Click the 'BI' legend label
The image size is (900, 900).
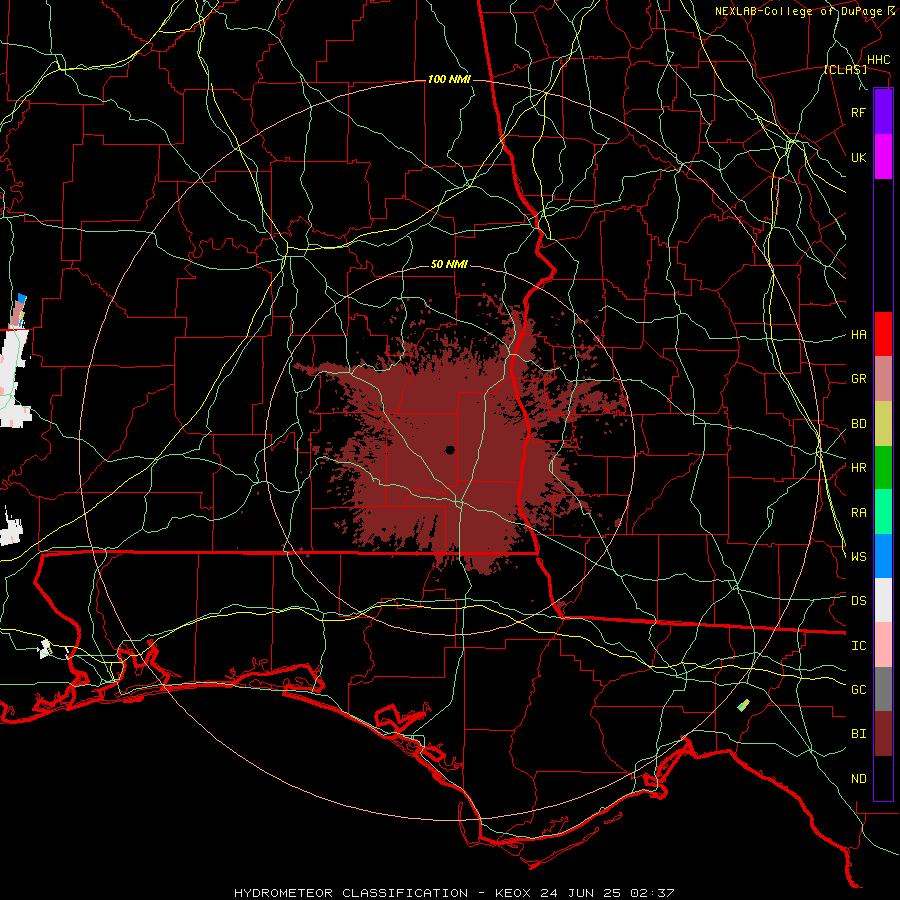[858, 734]
